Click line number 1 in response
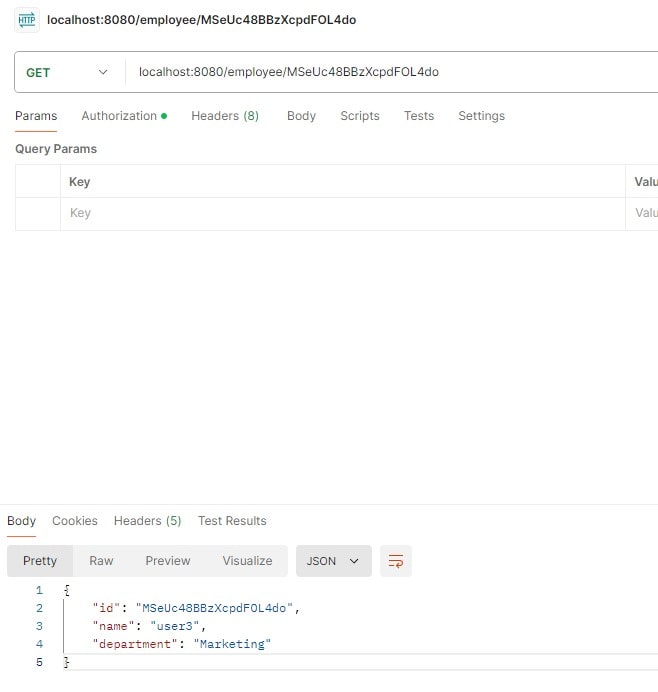This screenshot has height=692, width=658. click(39, 590)
